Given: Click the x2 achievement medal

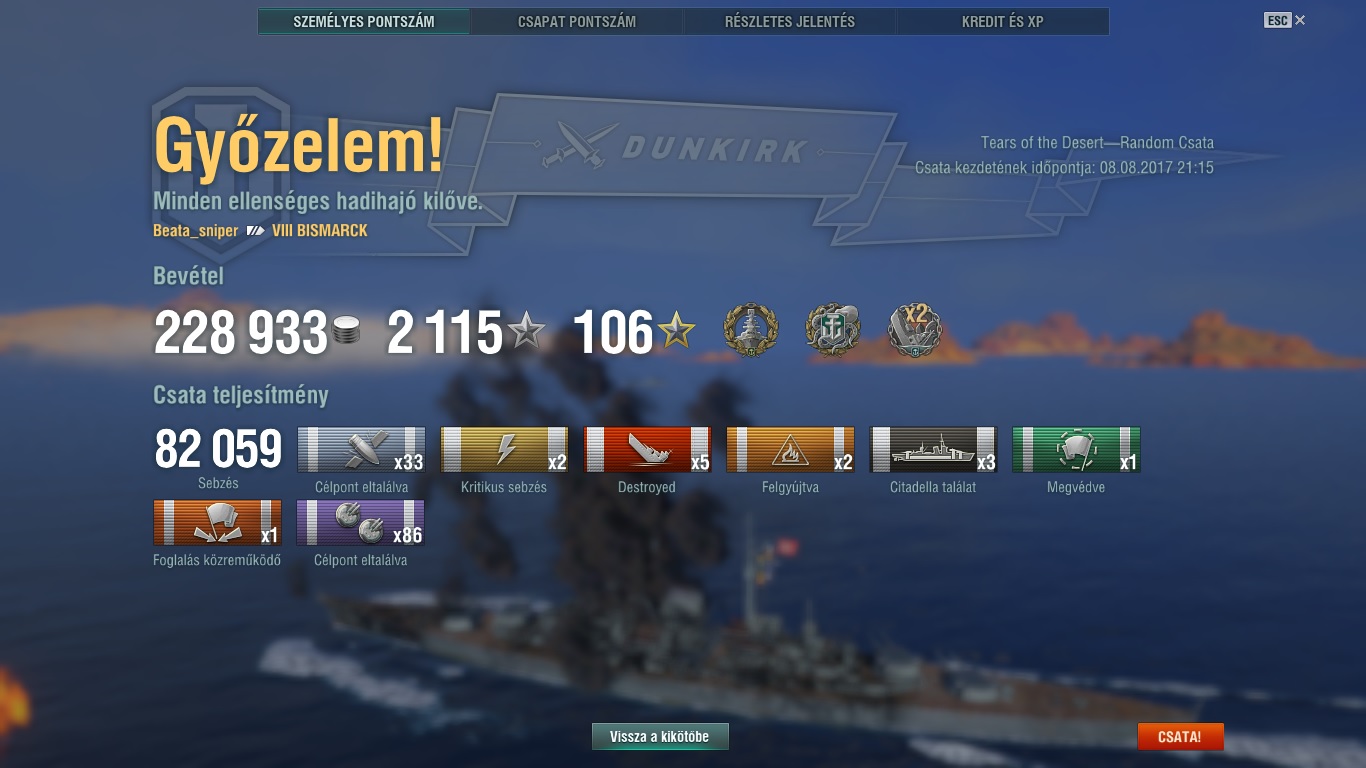Looking at the screenshot, I should [x=915, y=331].
